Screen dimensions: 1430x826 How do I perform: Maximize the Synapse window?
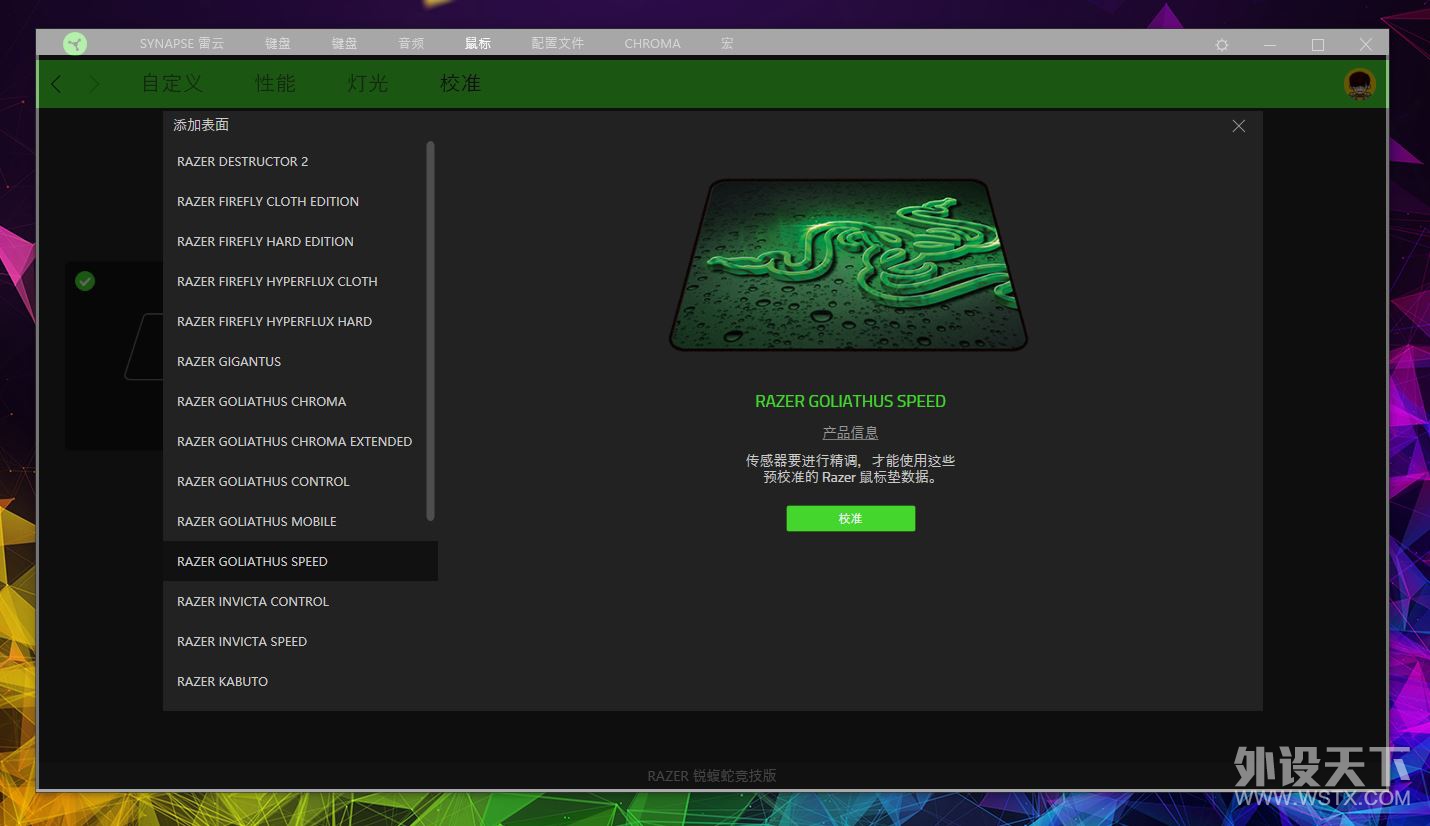[1317, 45]
